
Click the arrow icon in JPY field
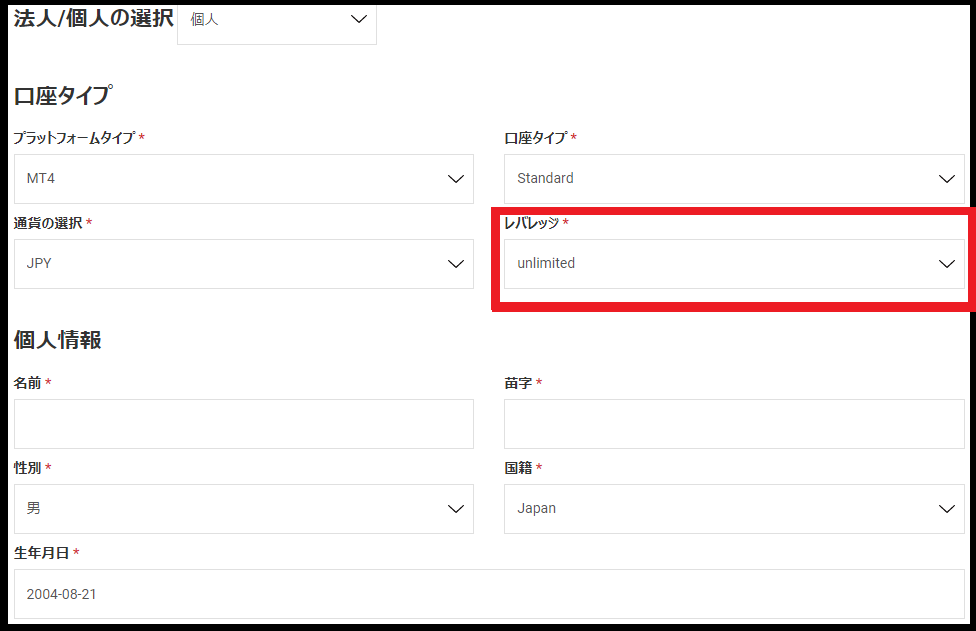tap(456, 264)
